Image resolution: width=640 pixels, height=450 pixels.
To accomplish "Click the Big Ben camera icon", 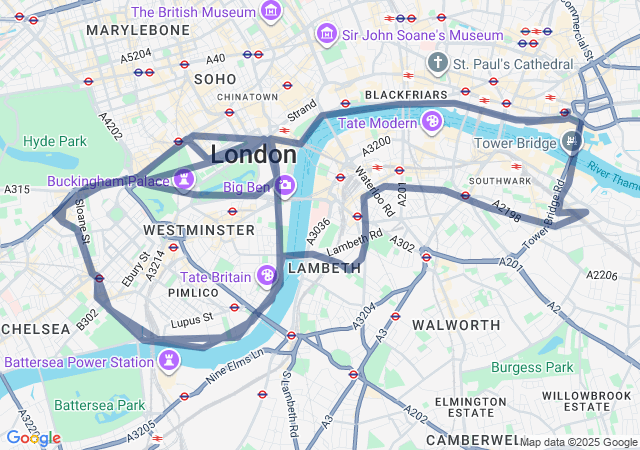I will [285, 186].
